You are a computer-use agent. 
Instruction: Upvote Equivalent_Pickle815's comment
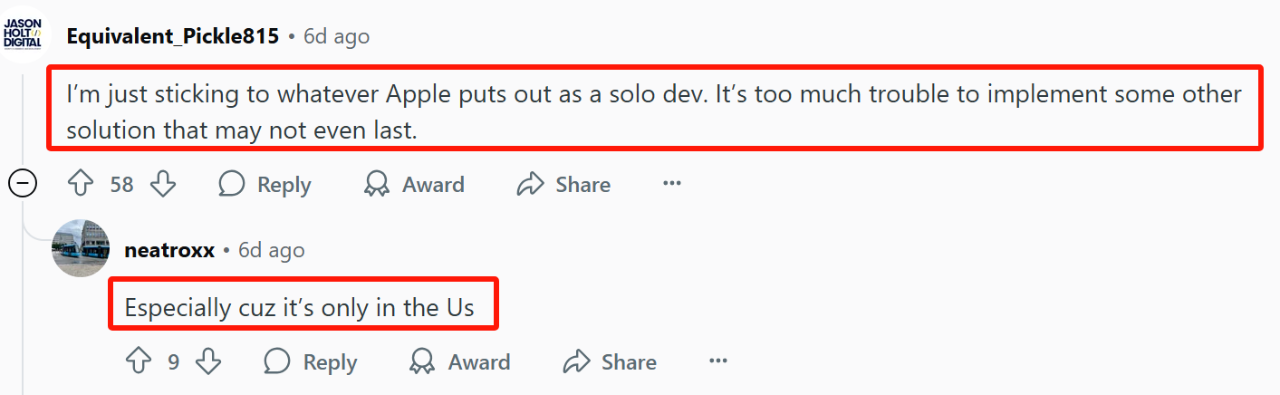[x=80, y=184]
